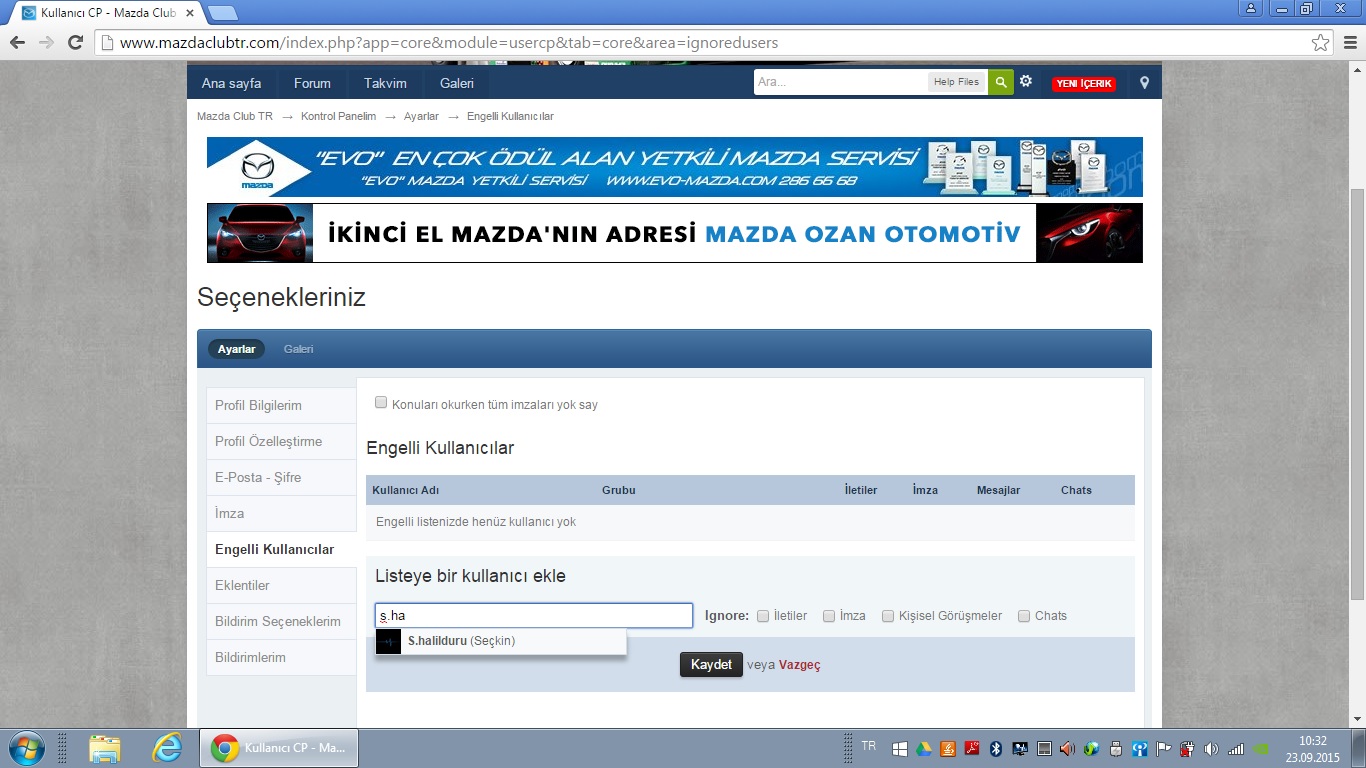The height and width of the screenshot is (768, 1366).
Task: Open YENİ İÇERİK link
Action: pos(1084,84)
